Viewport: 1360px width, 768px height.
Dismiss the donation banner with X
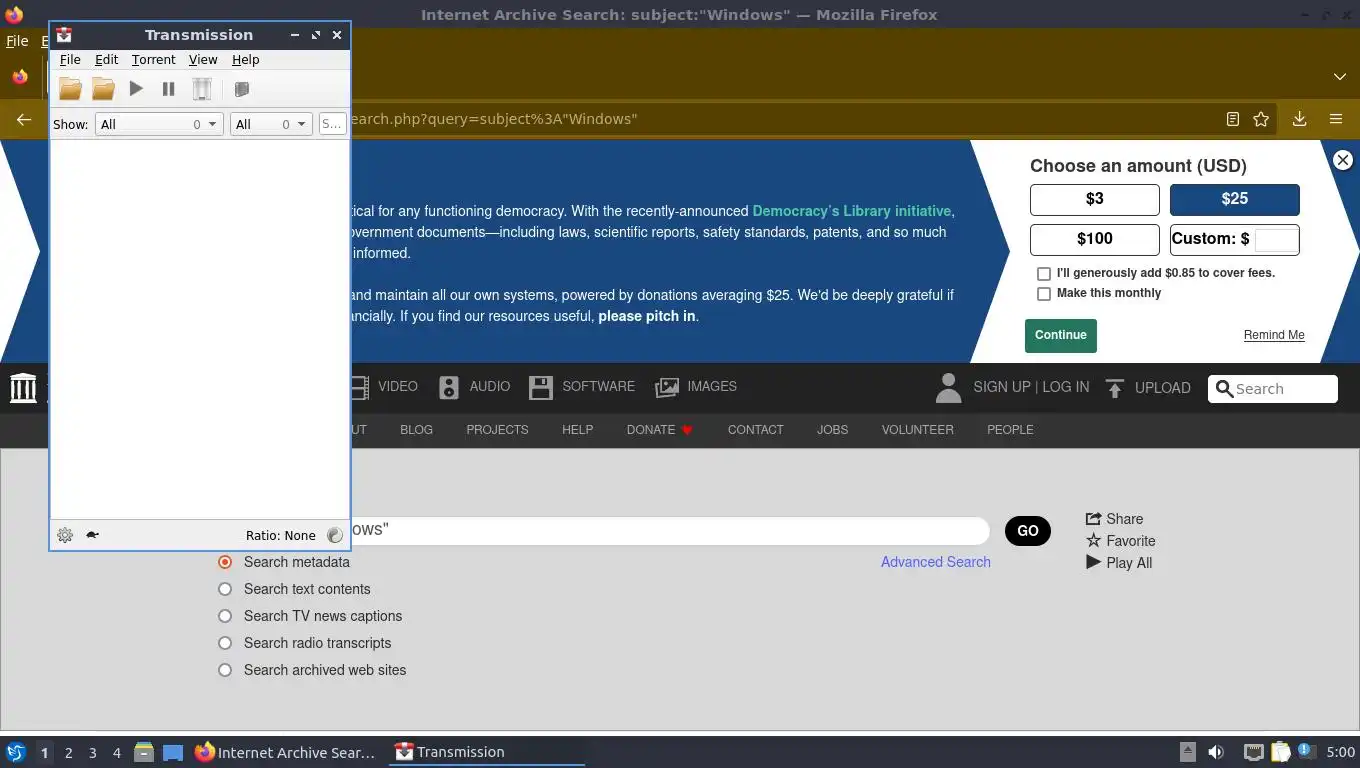coord(1343,160)
